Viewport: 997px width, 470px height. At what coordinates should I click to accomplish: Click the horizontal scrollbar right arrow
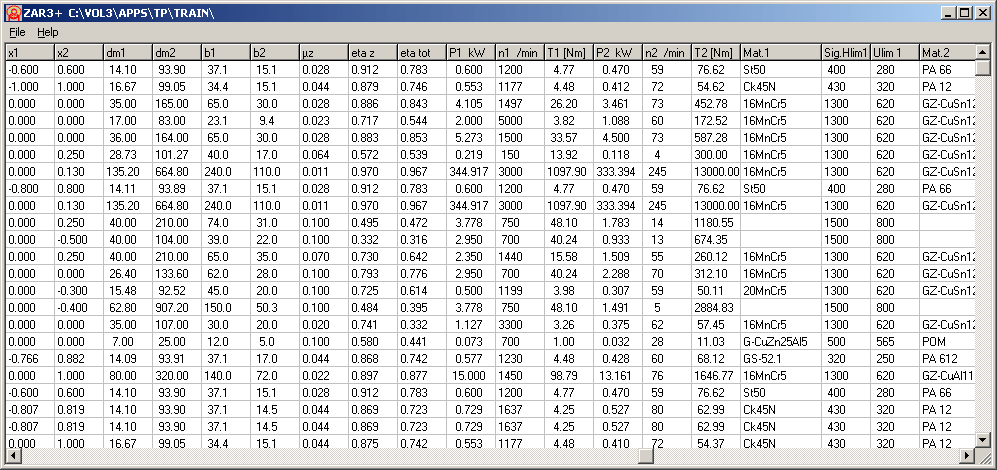966,456
